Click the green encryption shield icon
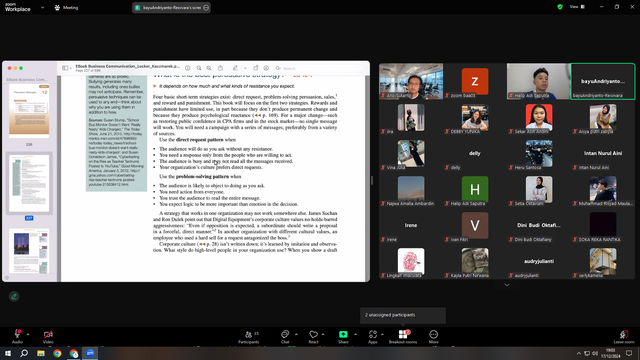Viewport: 640px width, 360px height. point(560,7)
